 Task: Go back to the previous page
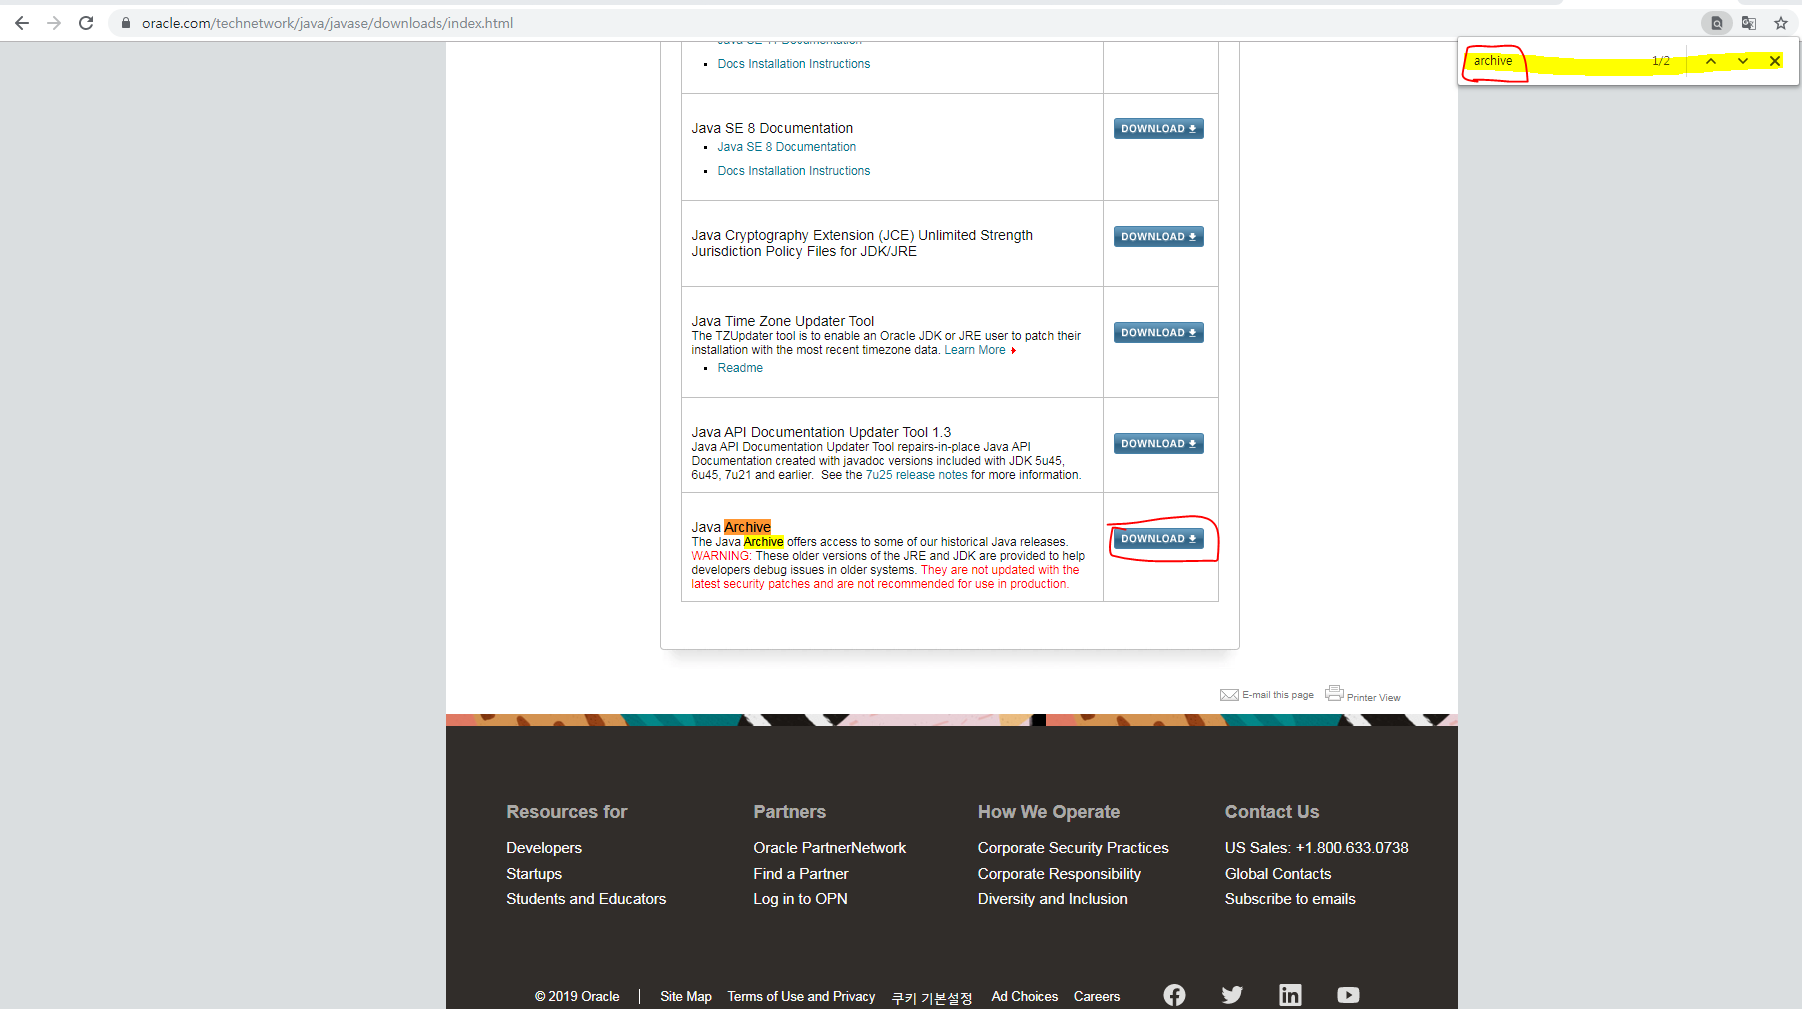coord(22,23)
